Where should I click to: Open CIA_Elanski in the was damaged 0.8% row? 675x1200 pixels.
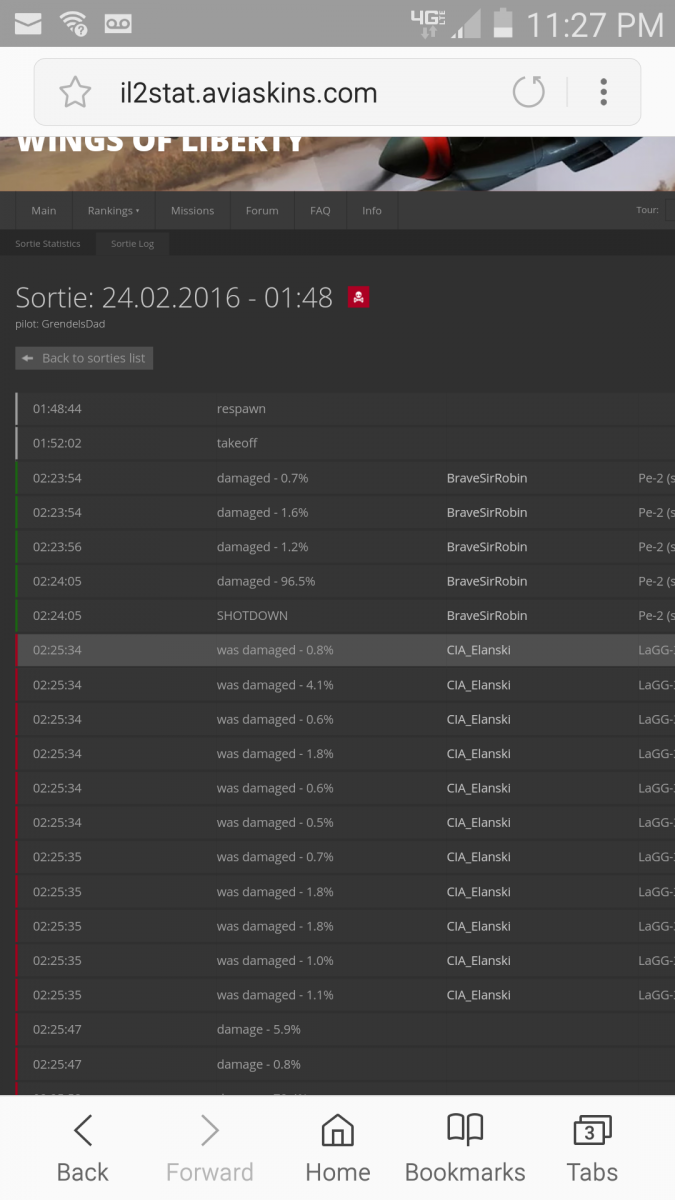[x=479, y=650]
